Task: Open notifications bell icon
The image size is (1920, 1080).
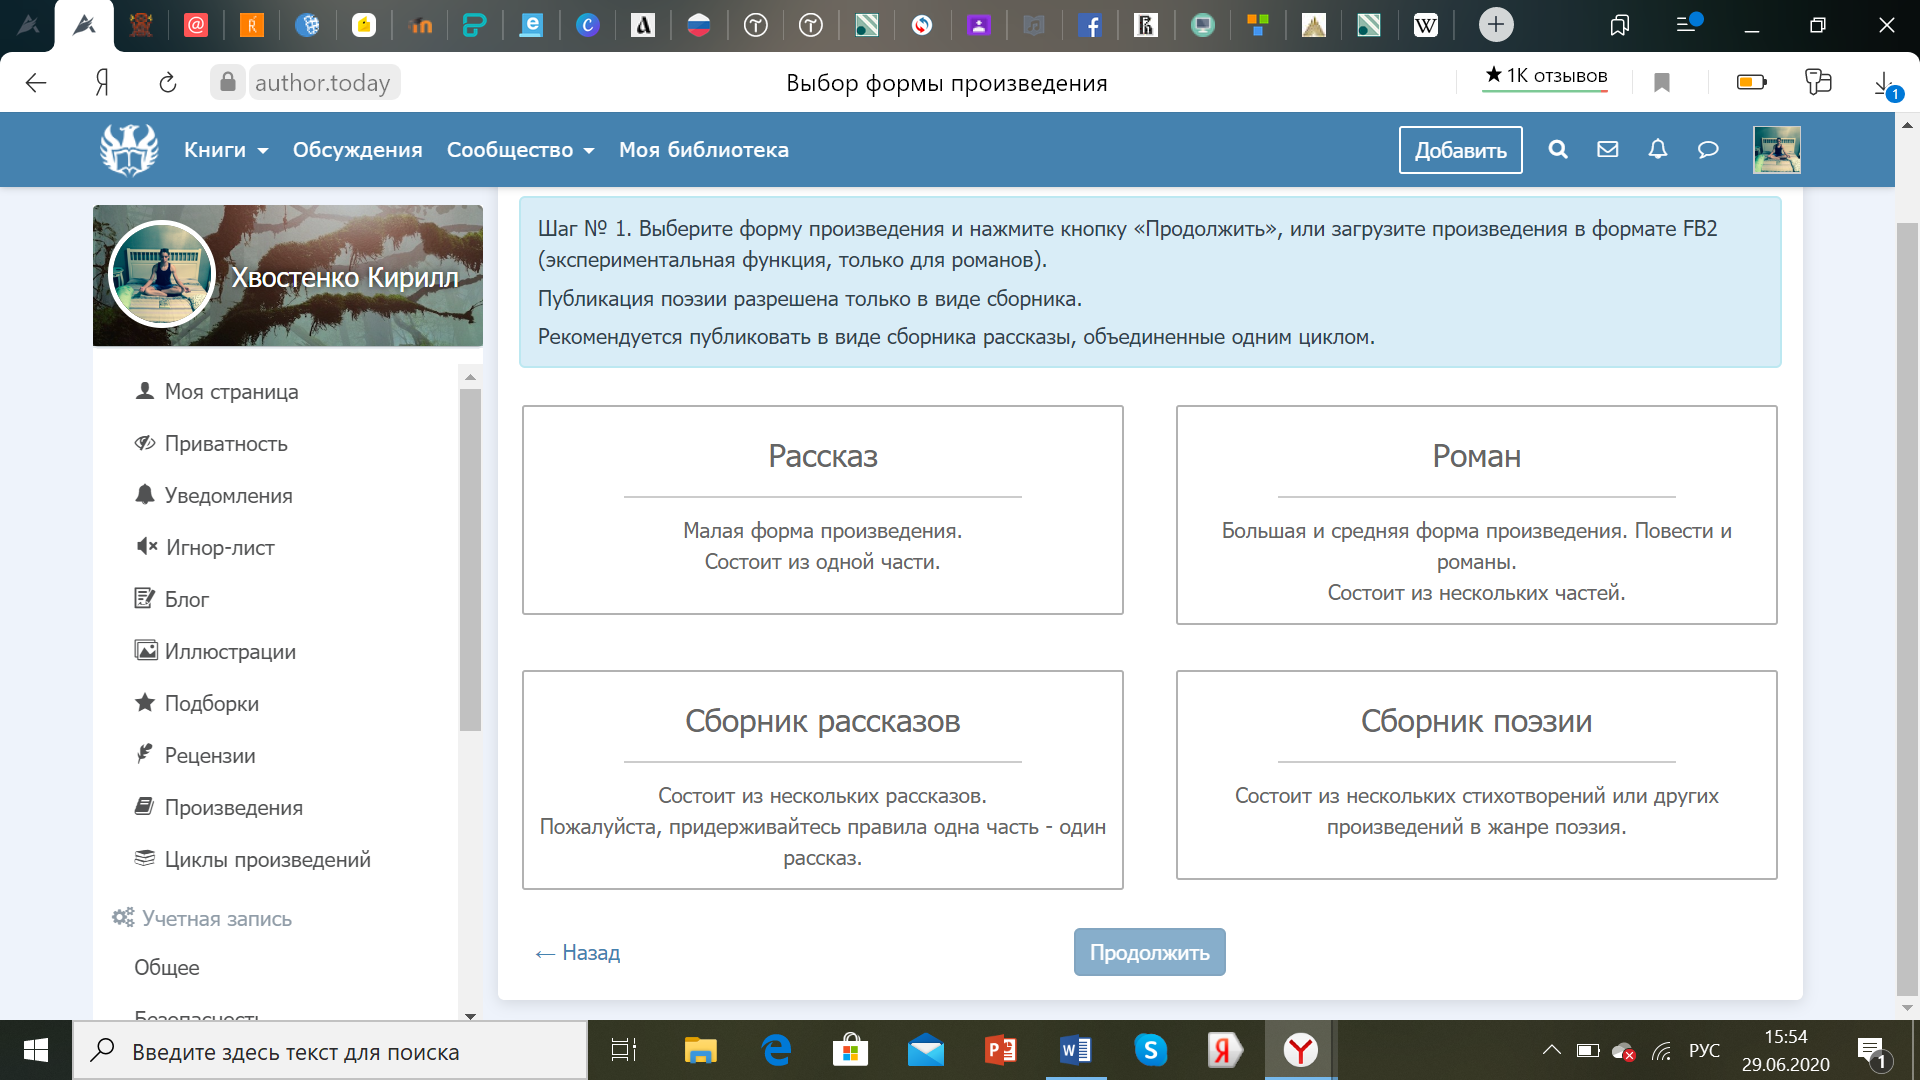Action: [x=1657, y=150]
